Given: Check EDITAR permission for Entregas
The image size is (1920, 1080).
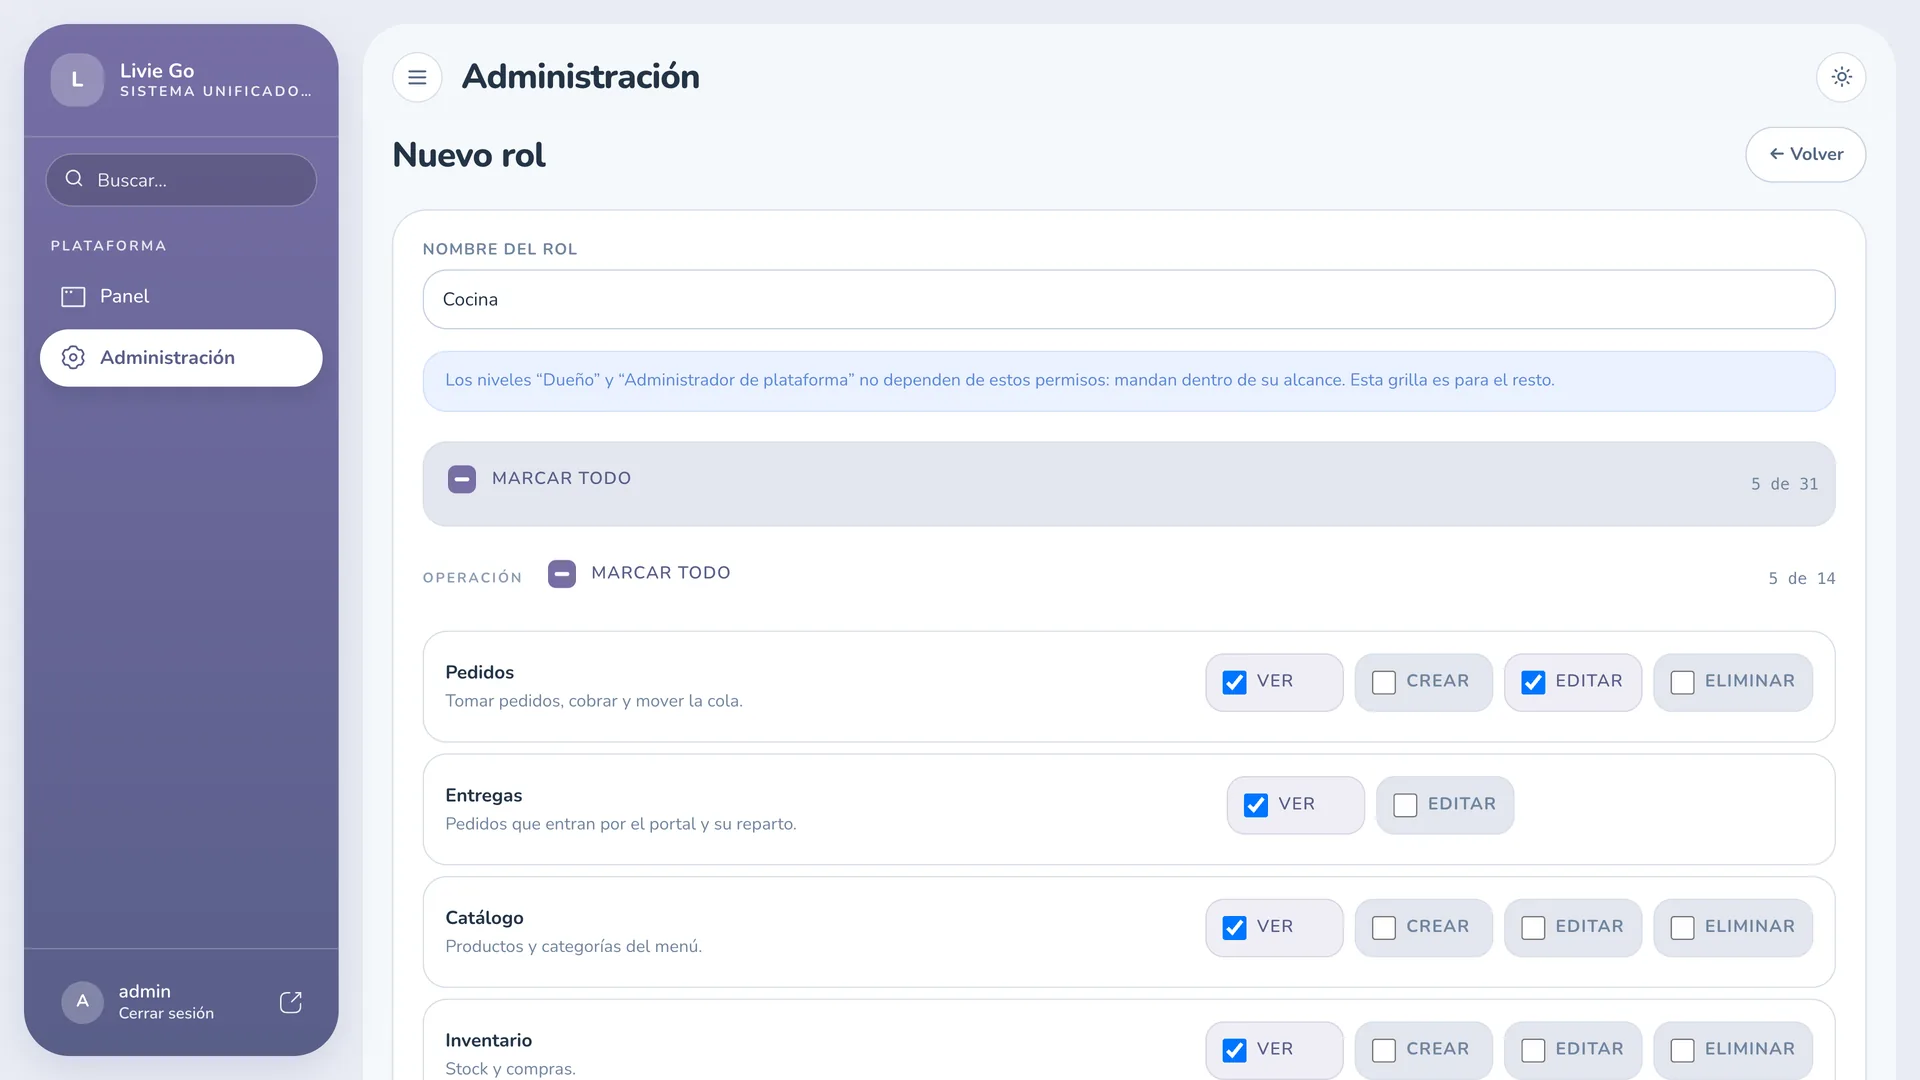Looking at the screenshot, I should [1405, 805].
